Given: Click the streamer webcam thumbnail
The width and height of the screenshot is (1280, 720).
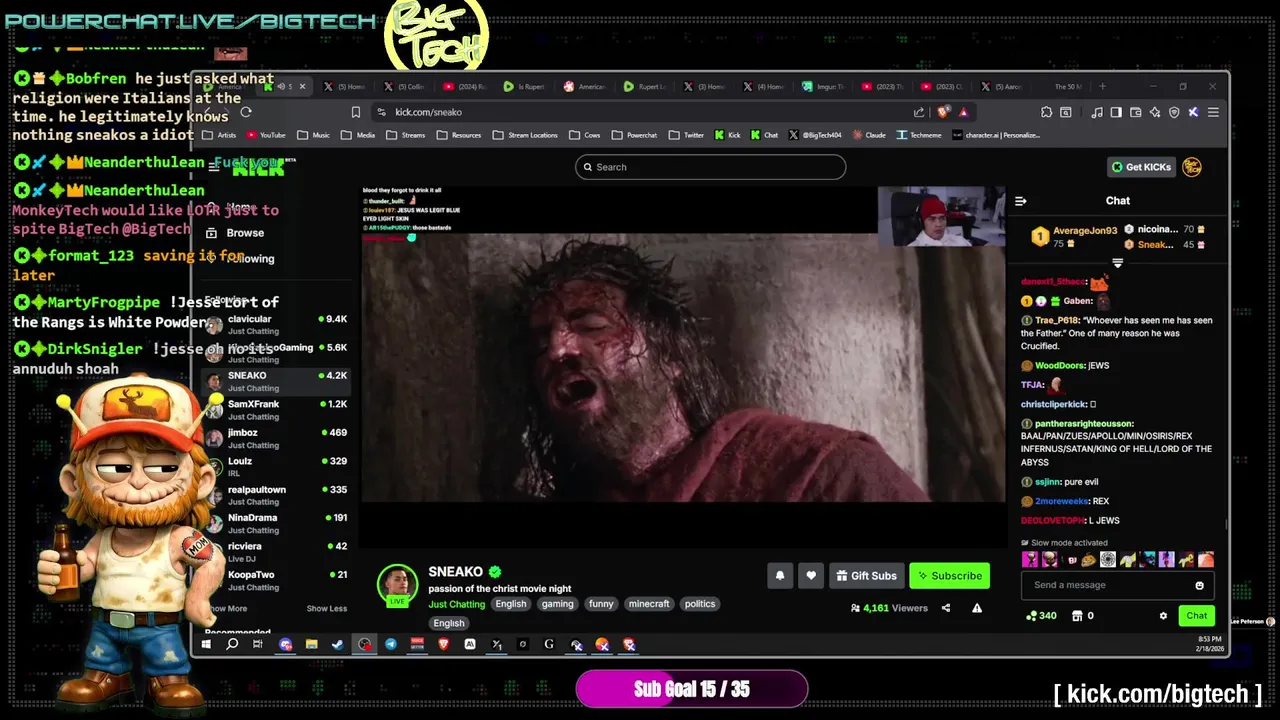Looking at the screenshot, I should pos(941,217).
